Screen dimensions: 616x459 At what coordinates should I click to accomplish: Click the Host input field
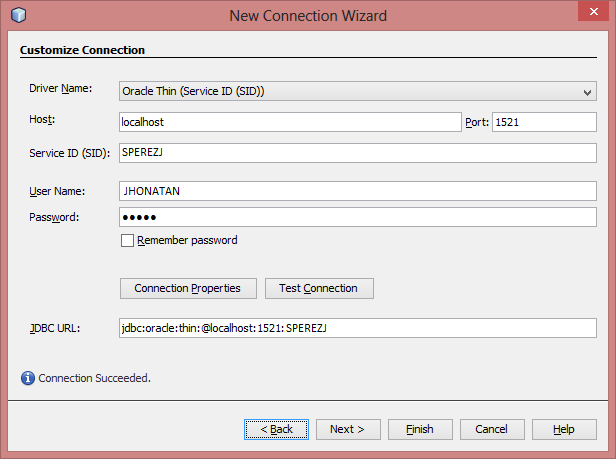[x=290, y=122]
